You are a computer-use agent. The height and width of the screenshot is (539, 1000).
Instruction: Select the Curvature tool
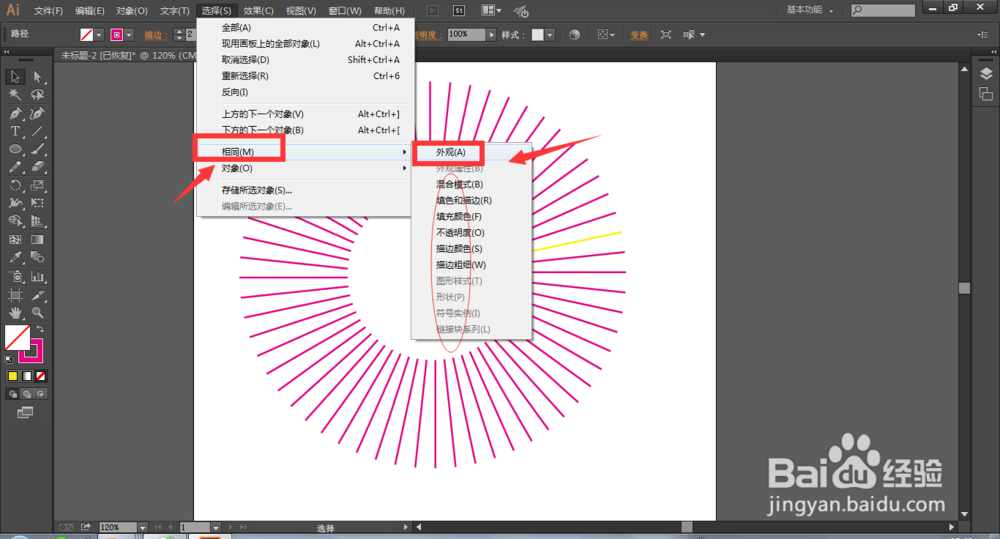tap(38, 114)
